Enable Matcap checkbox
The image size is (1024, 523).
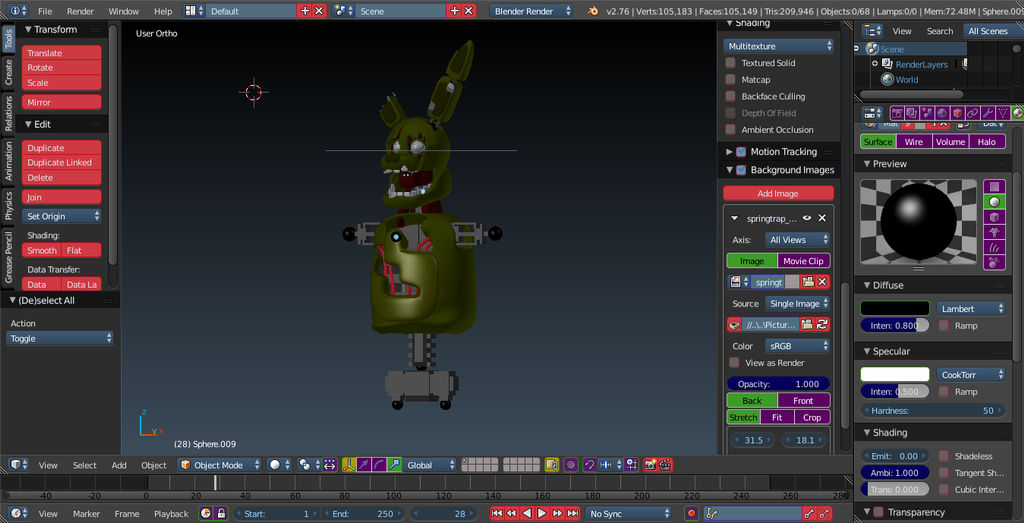[731, 79]
